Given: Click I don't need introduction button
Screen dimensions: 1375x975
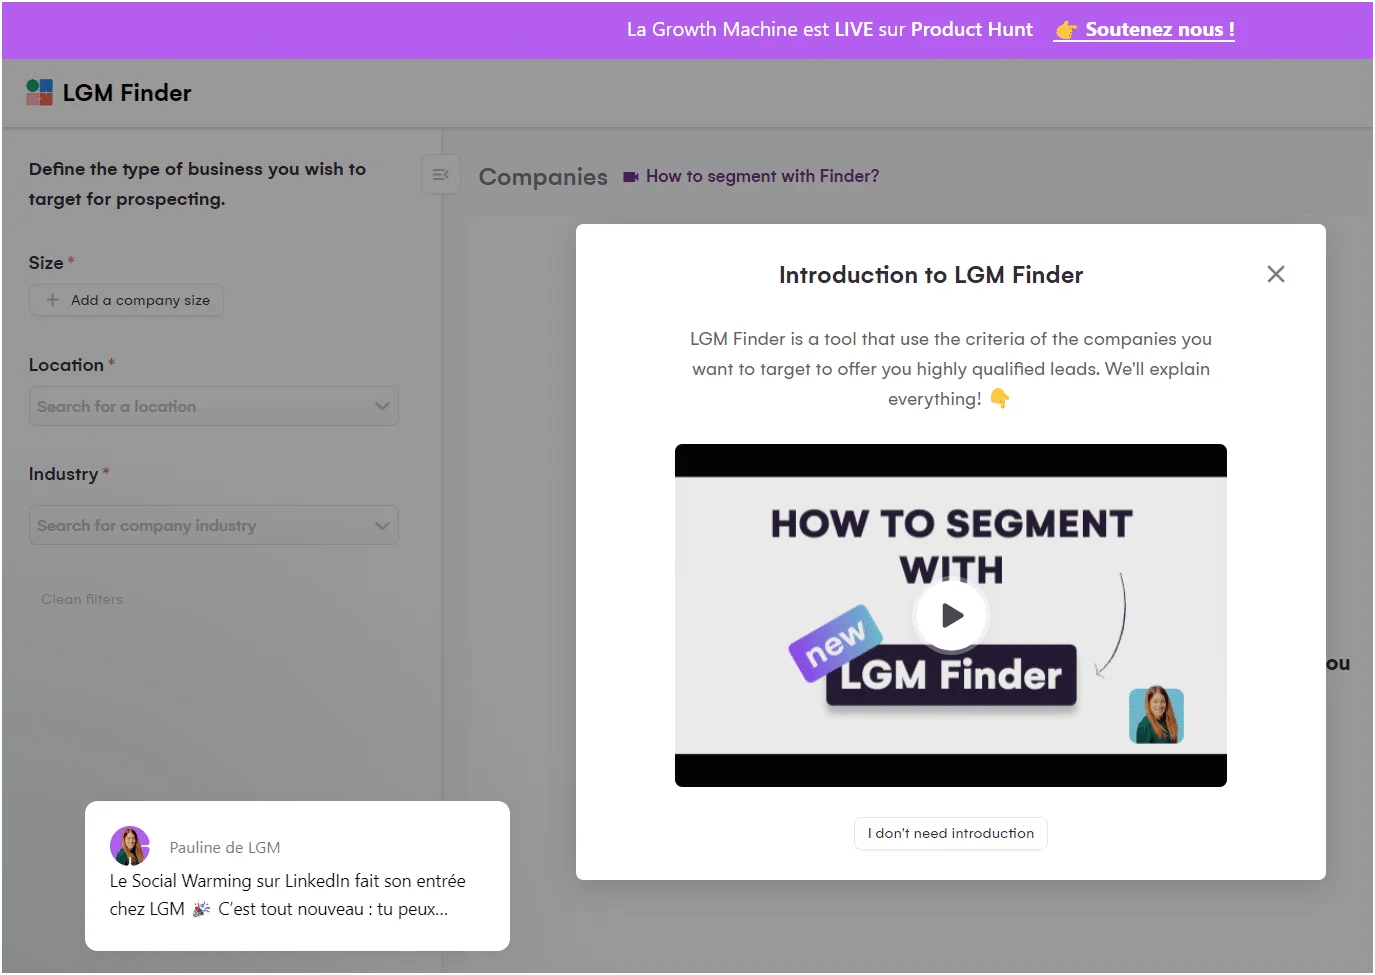Looking at the screenshot, I should coord(951,833).
